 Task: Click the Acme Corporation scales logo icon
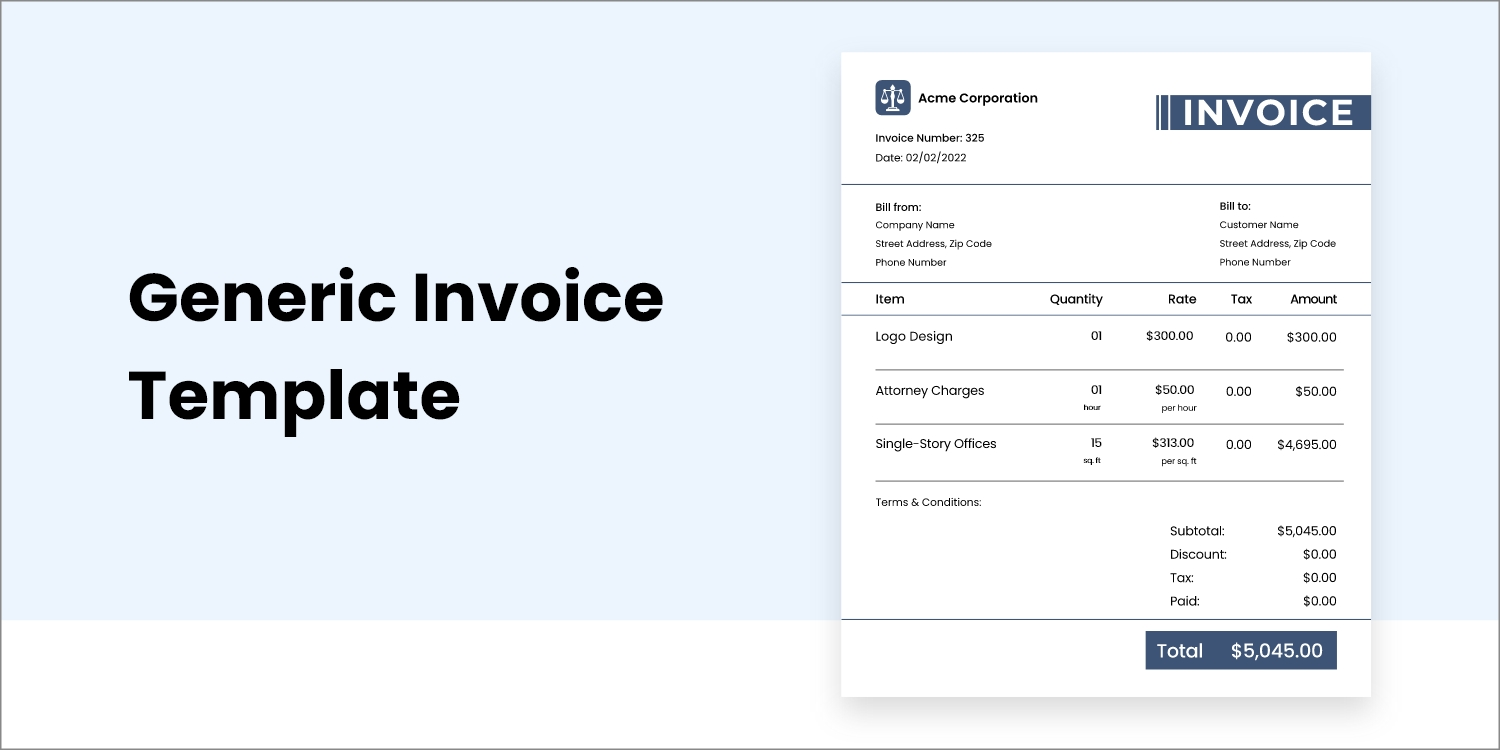(x=893, y=98)
